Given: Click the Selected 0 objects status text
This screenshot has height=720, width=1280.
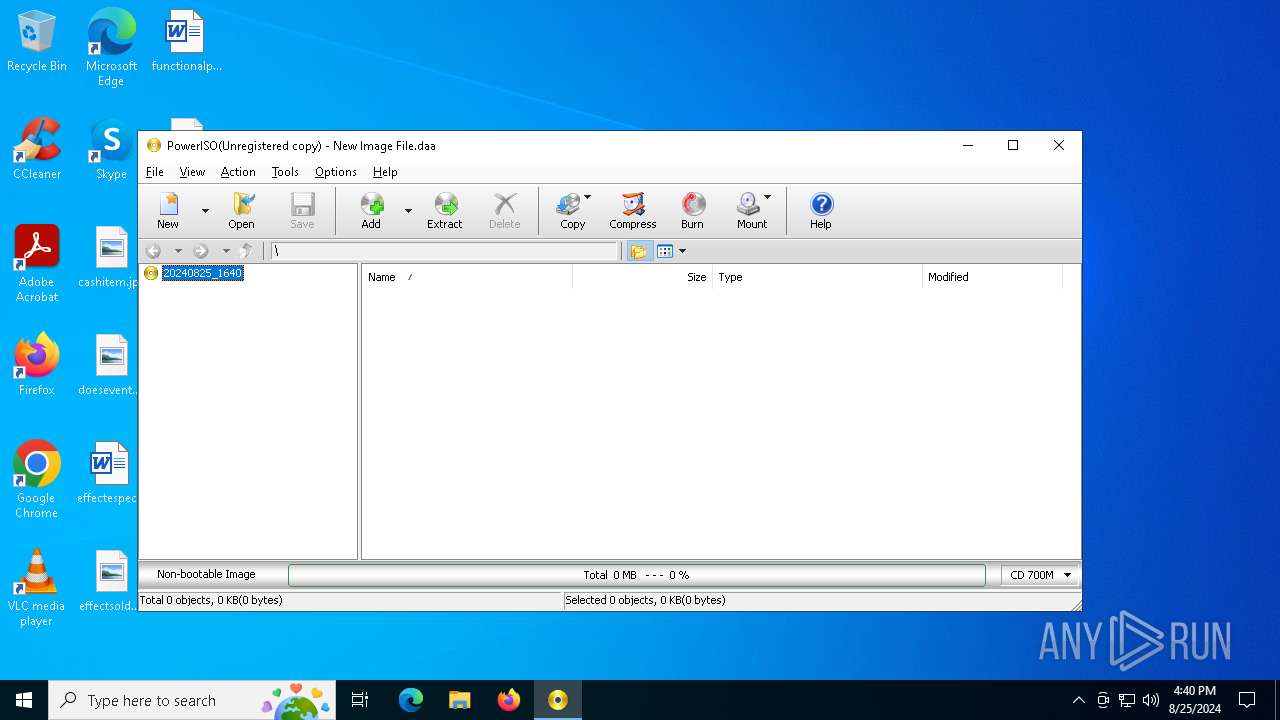Looking at the screenshot, I should pyautogui.click(x=645, y=600).
